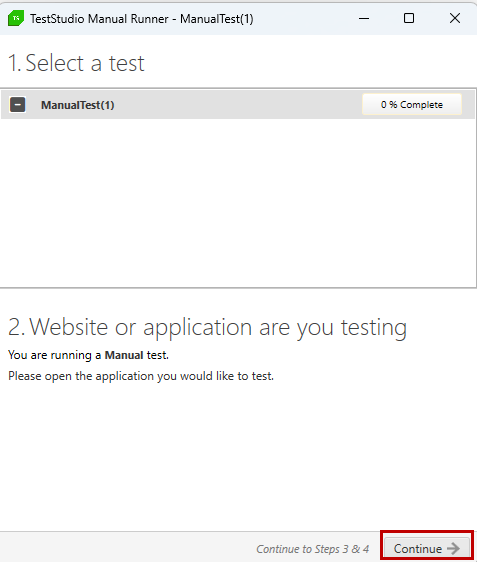This screenshot has width=477, height=562.
Task: Minimize the Manual Runner window
Action: pos(364,18)
